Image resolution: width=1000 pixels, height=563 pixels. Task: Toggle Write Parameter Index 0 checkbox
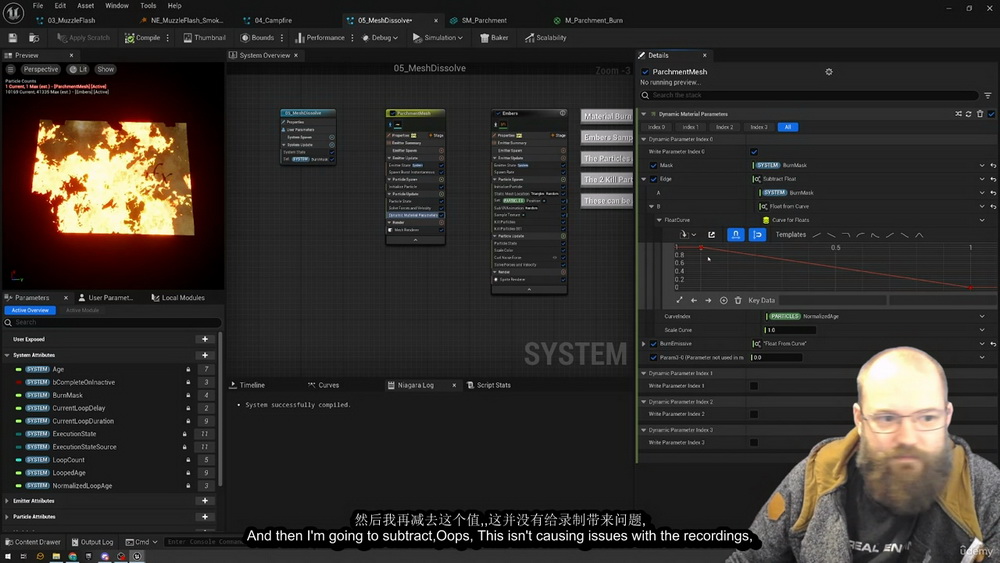coord(754,152)
